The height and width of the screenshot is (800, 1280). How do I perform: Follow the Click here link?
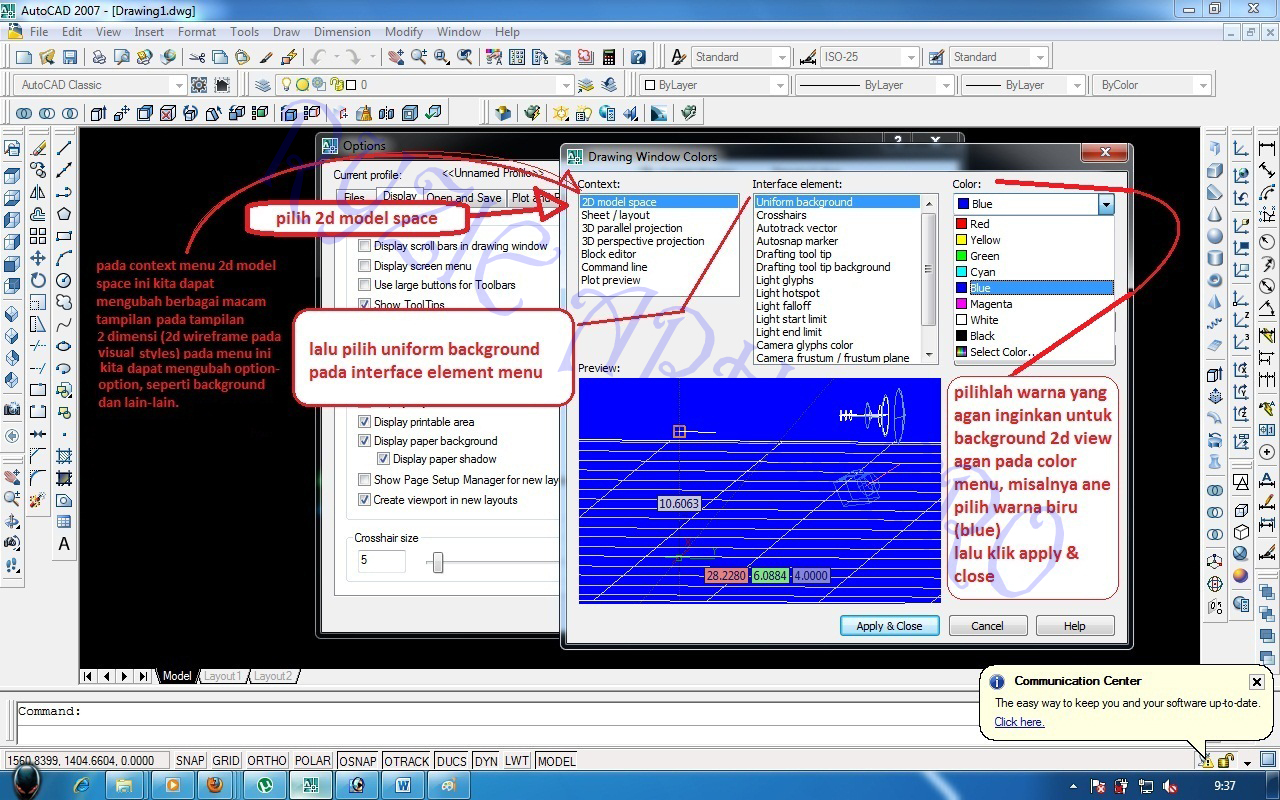[1019, 722]
